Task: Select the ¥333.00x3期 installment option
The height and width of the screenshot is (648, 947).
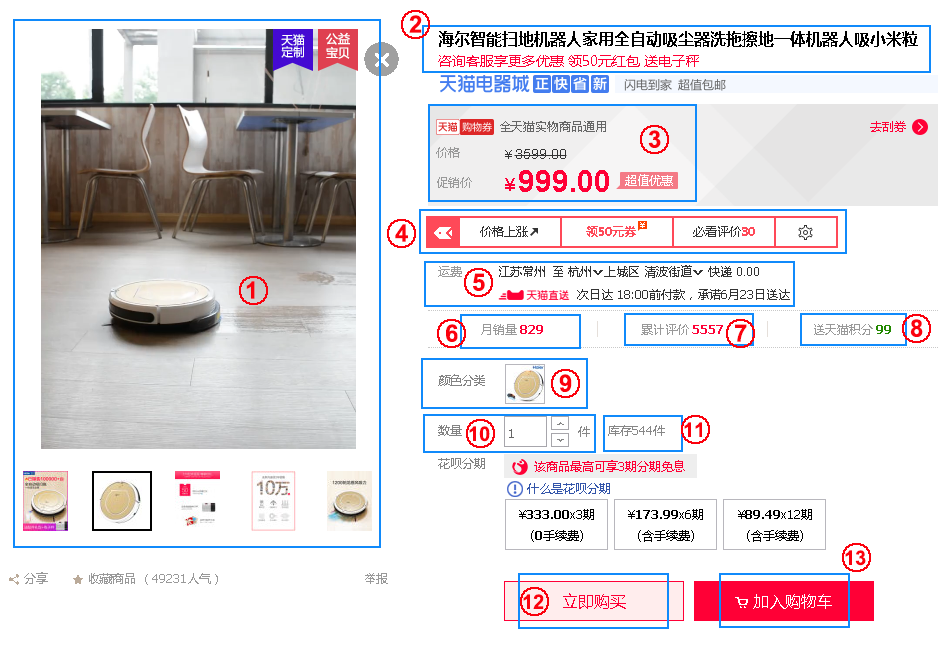Action: (x=556, y=524)
